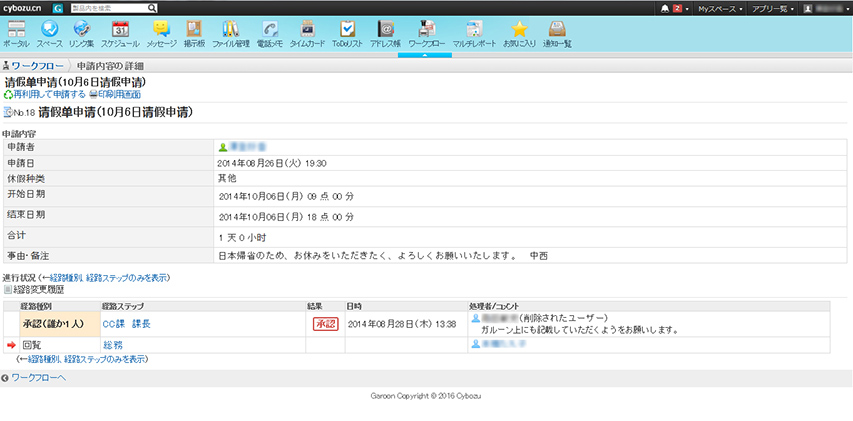This screenshot has height=421, width=853.
Task: Open the File management (ファイル管理) icon
Action: (230, 29)
